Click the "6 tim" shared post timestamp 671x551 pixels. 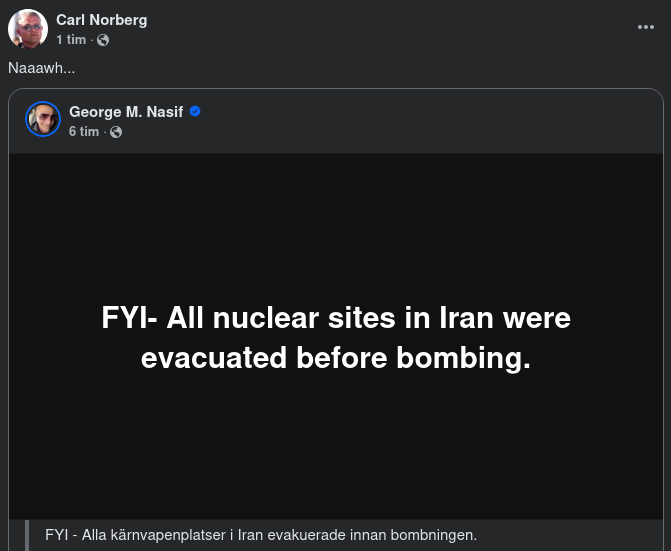[x=83, y=132]
